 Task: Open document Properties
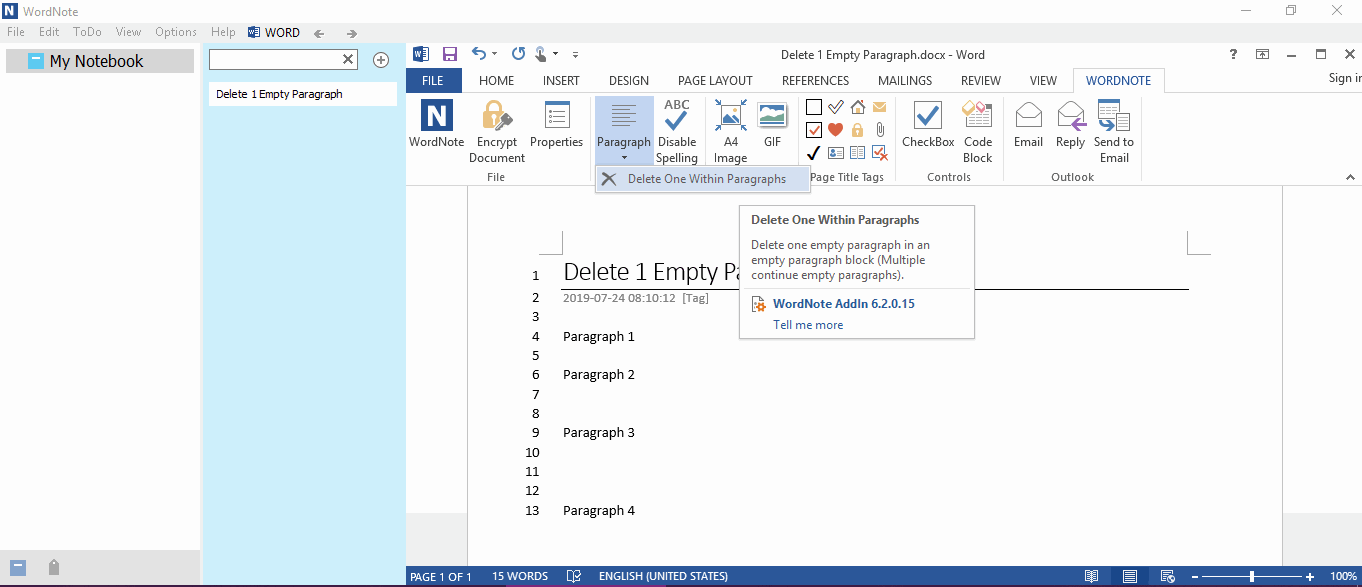556,124
